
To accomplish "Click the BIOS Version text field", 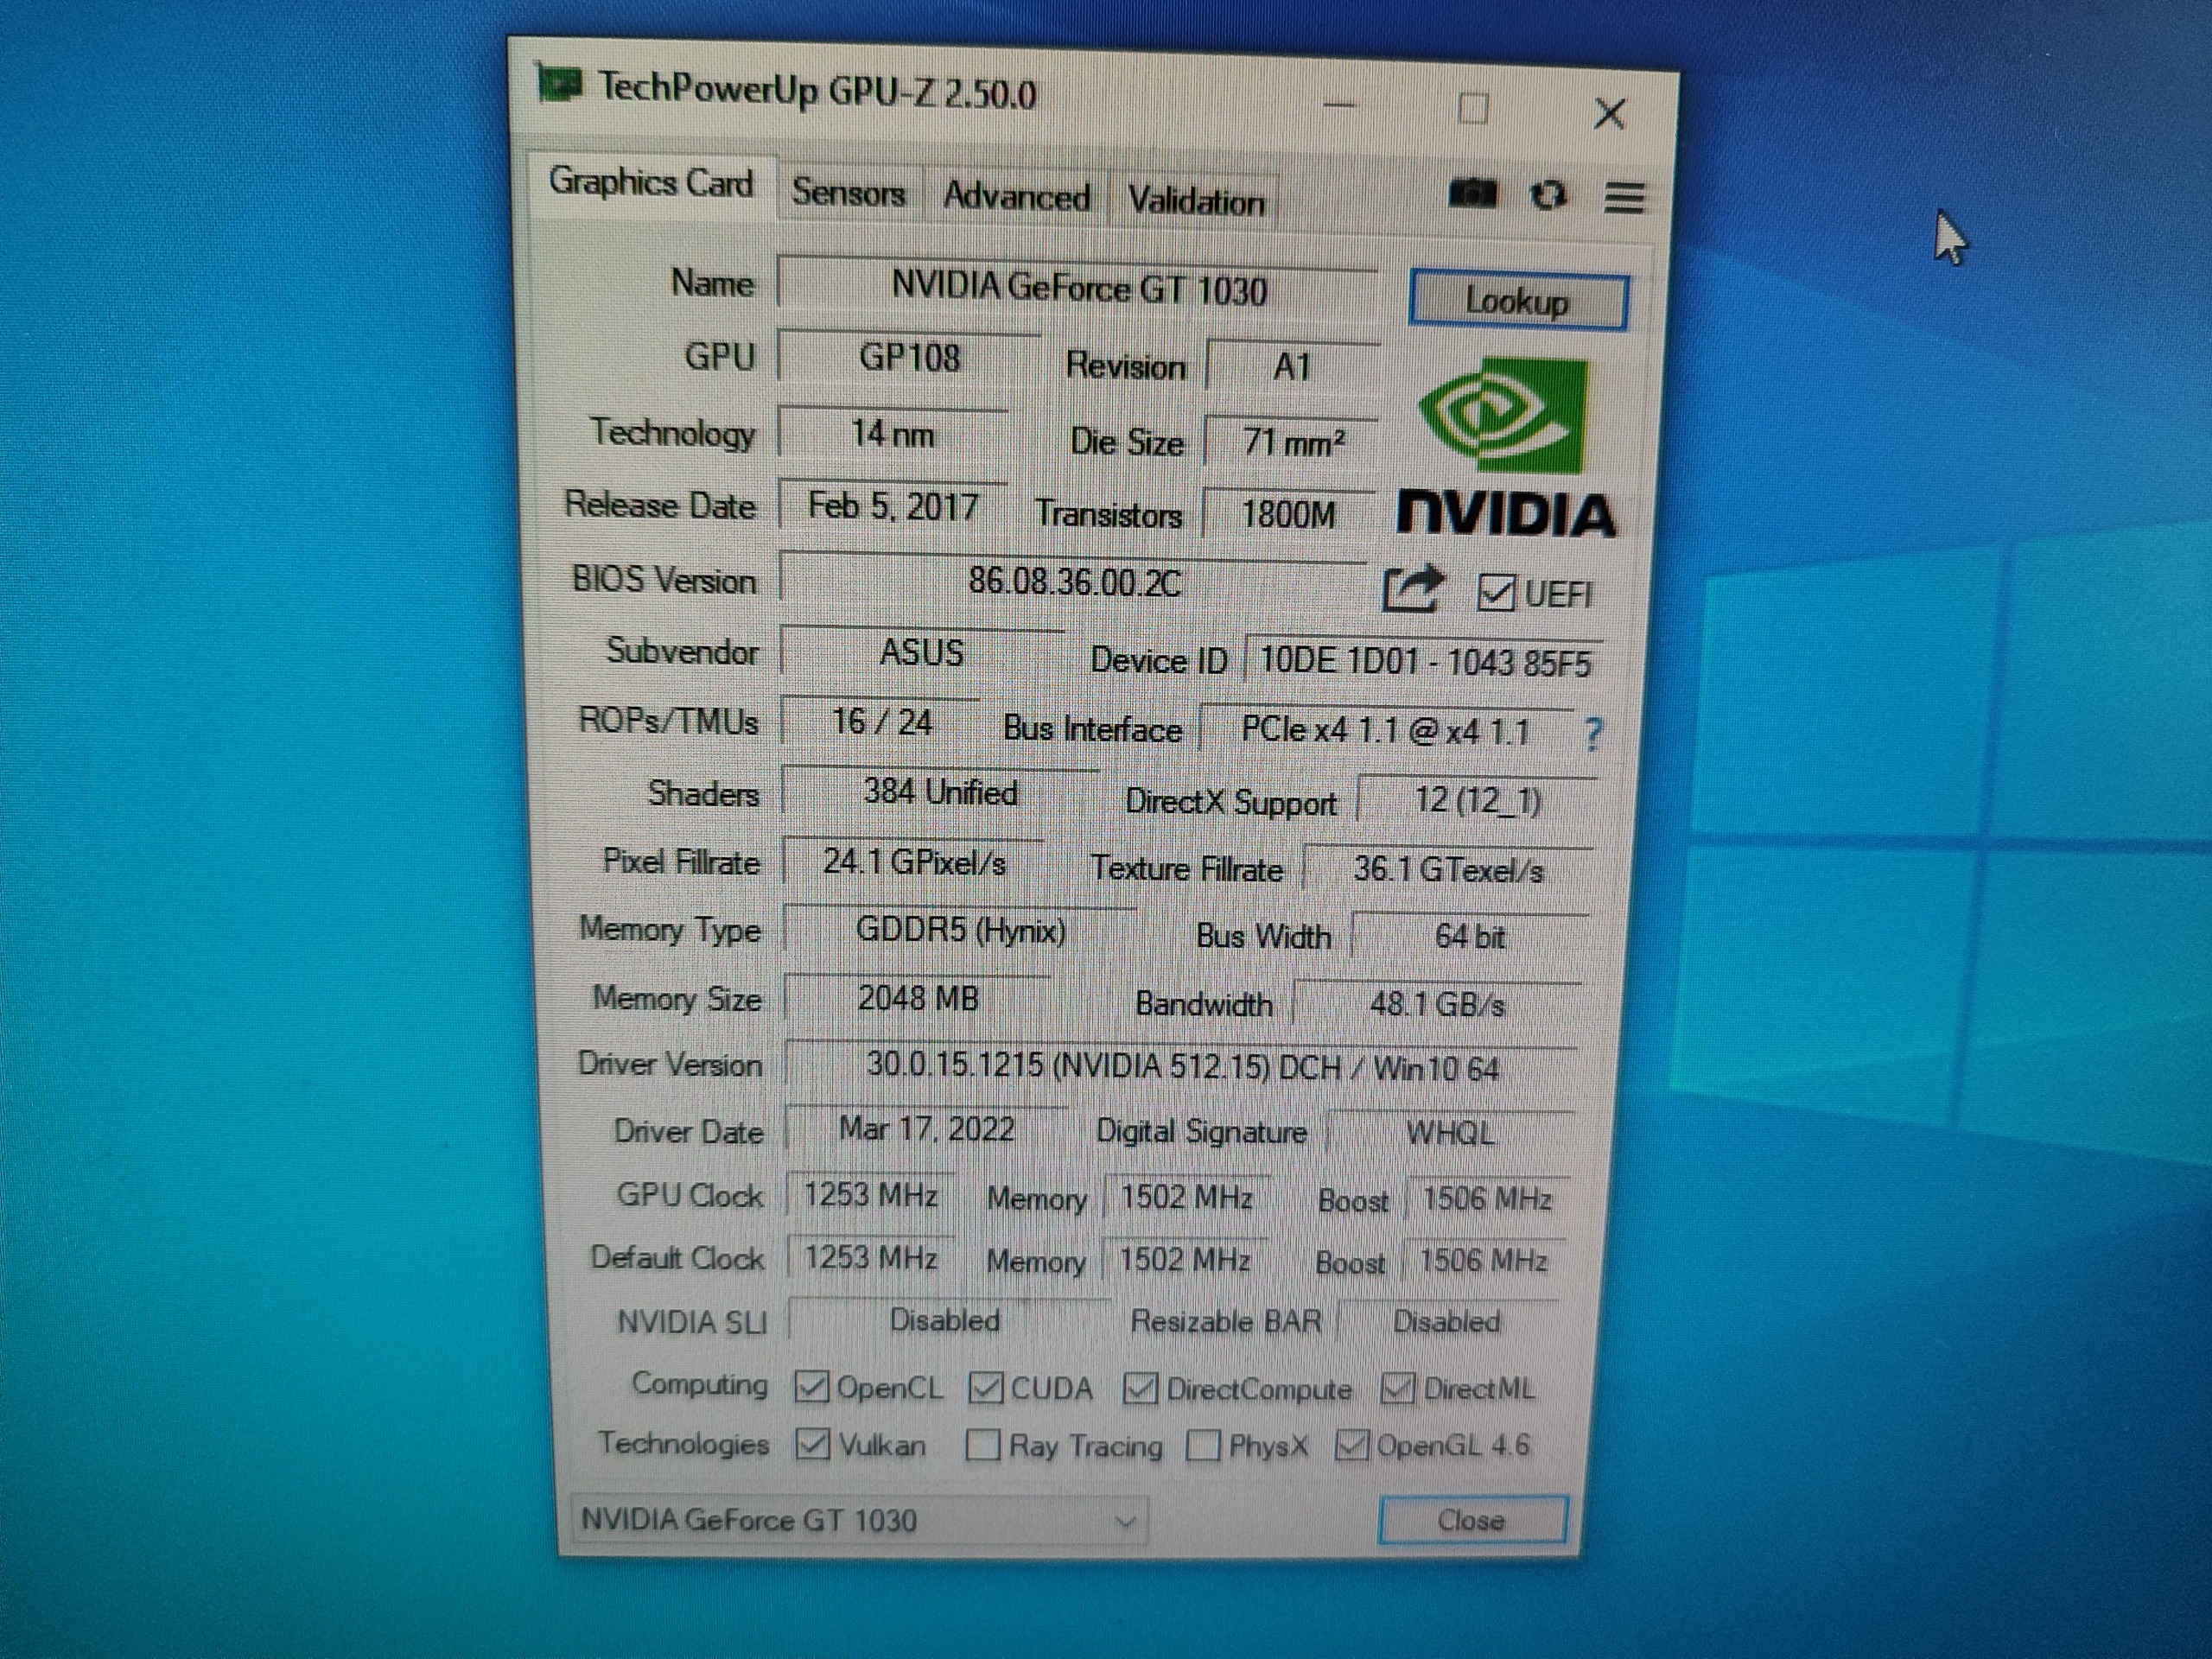I will tap(1074, 582).
